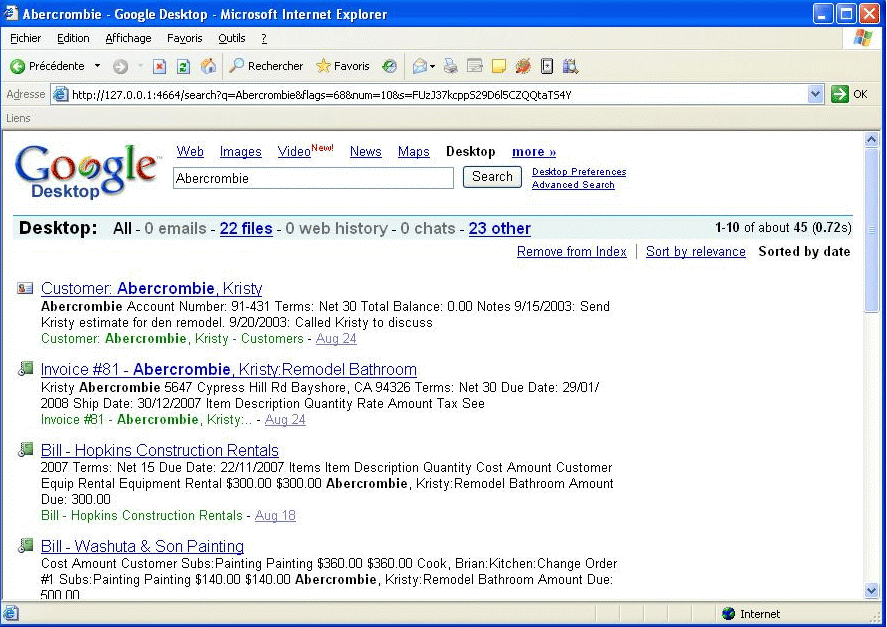Open the more » link
887x627 pixels.
click(x=534, y=152)
